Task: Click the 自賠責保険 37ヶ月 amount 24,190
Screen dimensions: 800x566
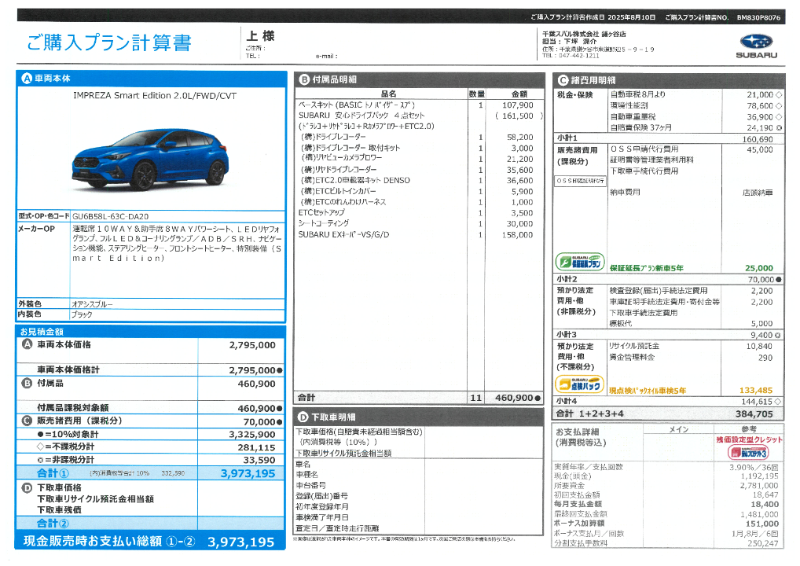Action: tap(760, 128)
